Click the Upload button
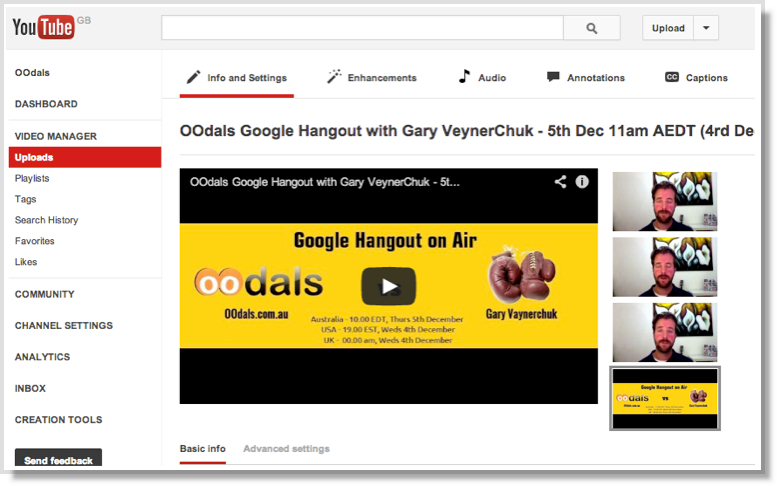Viewport: 777px width, 486px height. click(x=668, y=28)
